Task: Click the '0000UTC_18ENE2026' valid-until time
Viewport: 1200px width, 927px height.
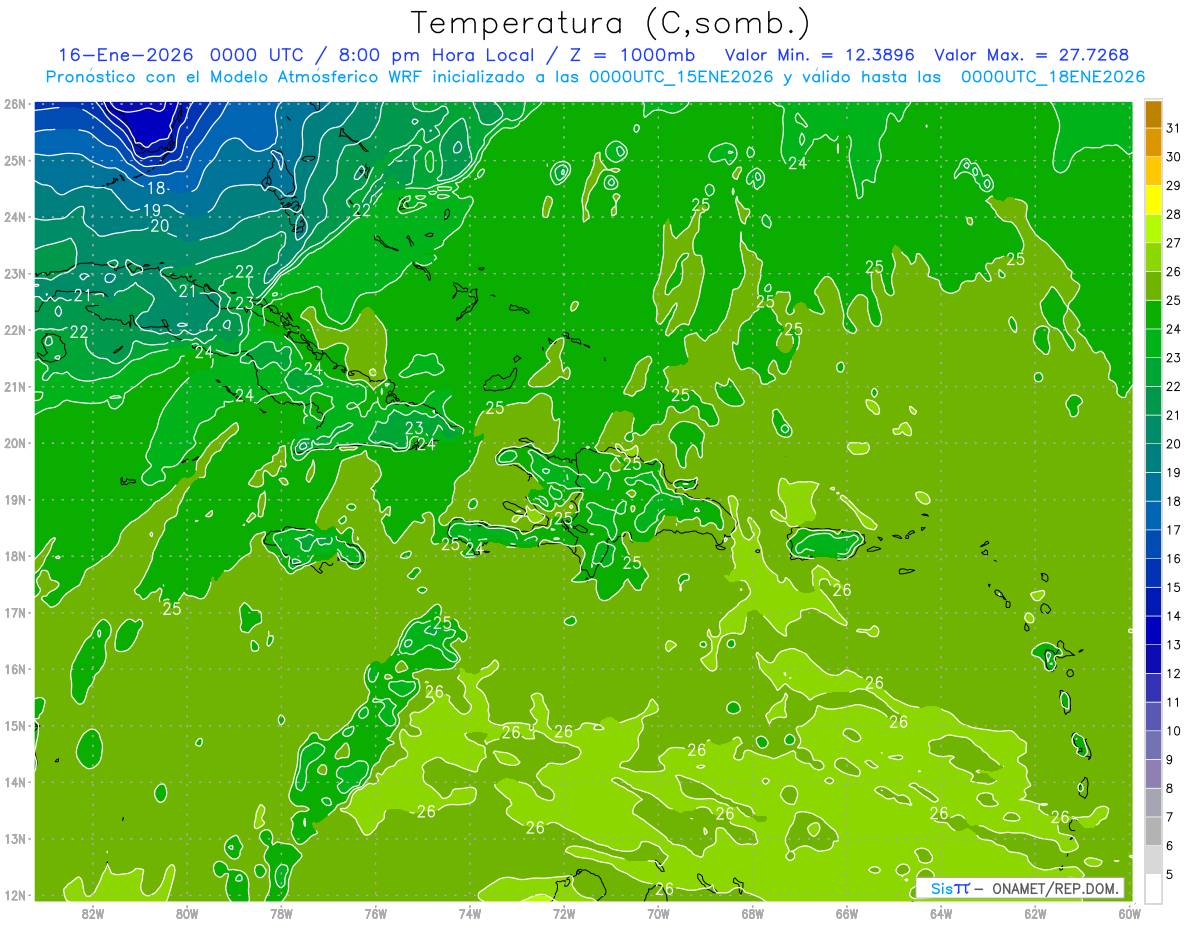Action: pyautogui.click(x=1053, y=77)
